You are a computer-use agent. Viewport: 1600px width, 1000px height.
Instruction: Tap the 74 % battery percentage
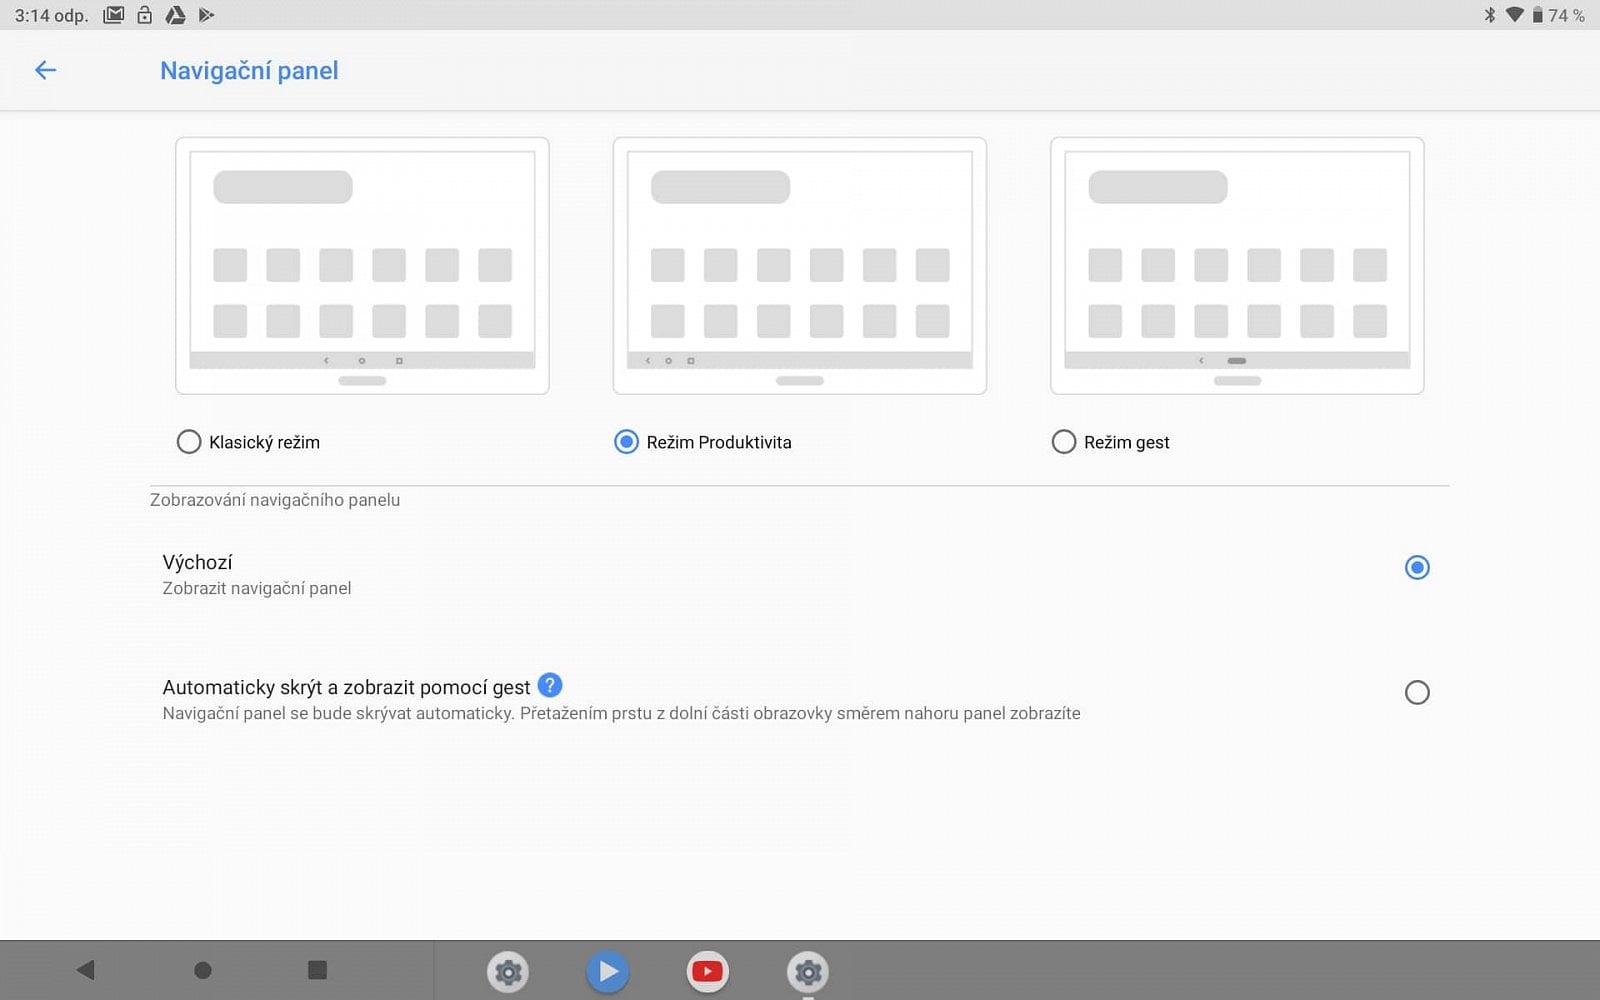tap(1566, 15)
